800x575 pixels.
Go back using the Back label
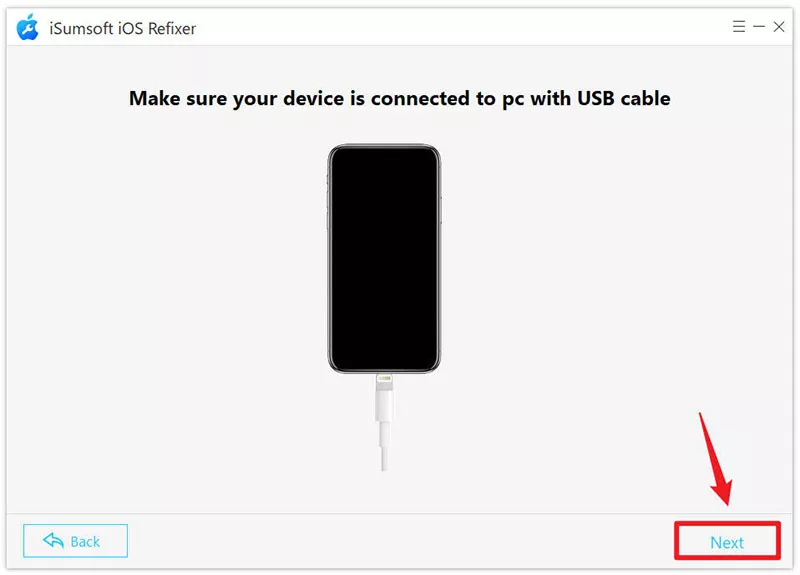tap(85, 541)
